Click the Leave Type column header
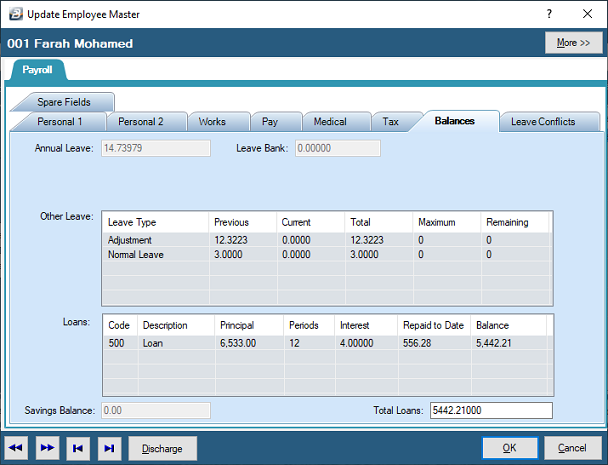The width and height of the screenshot is (608, 465). coord(155,222)
